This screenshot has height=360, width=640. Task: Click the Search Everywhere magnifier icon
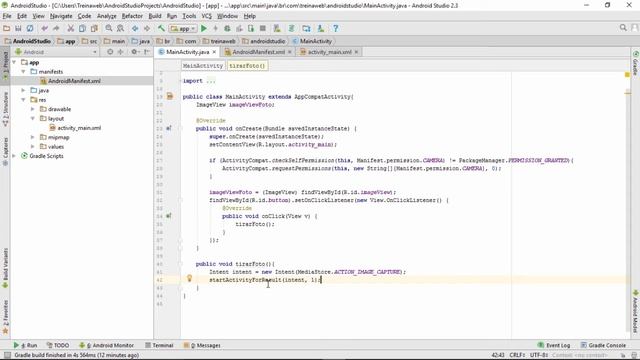623,28
